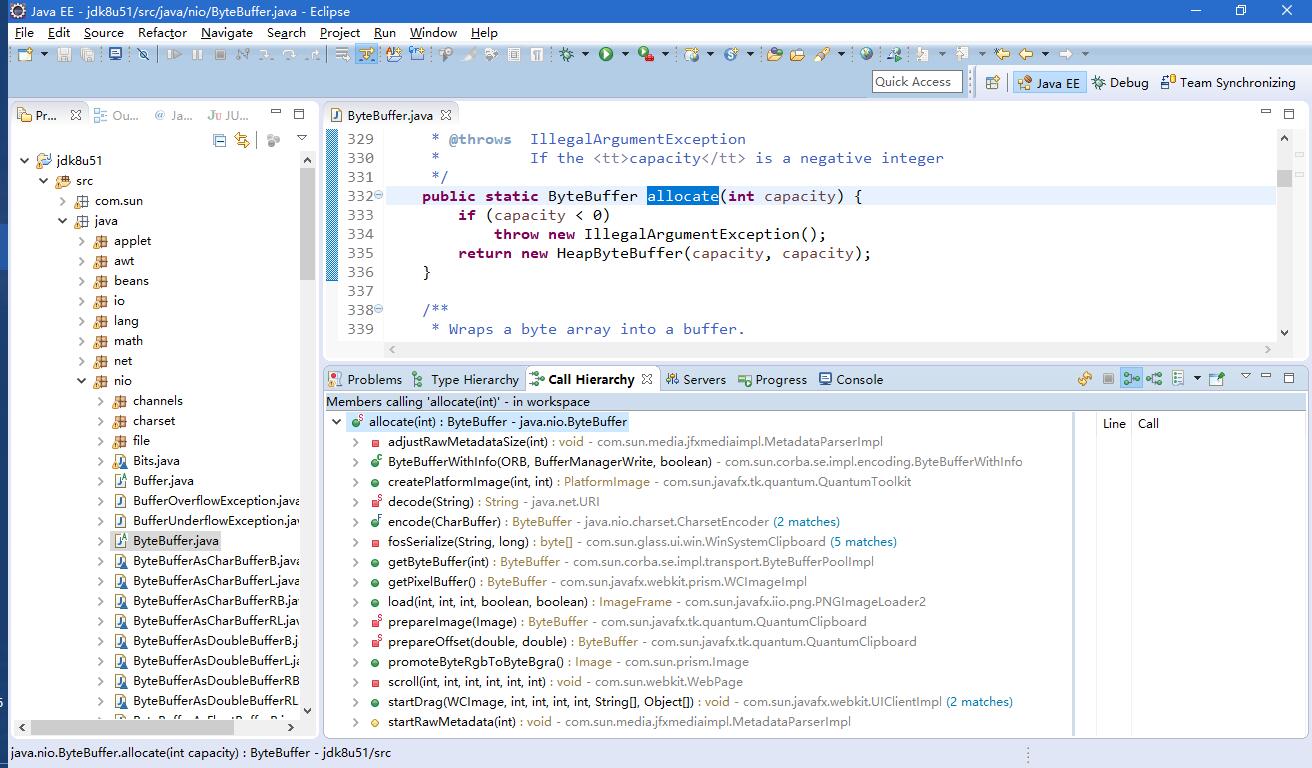The image size is (1312, 768).
Task: Click the Line column header
Action: coord(1114,423)
